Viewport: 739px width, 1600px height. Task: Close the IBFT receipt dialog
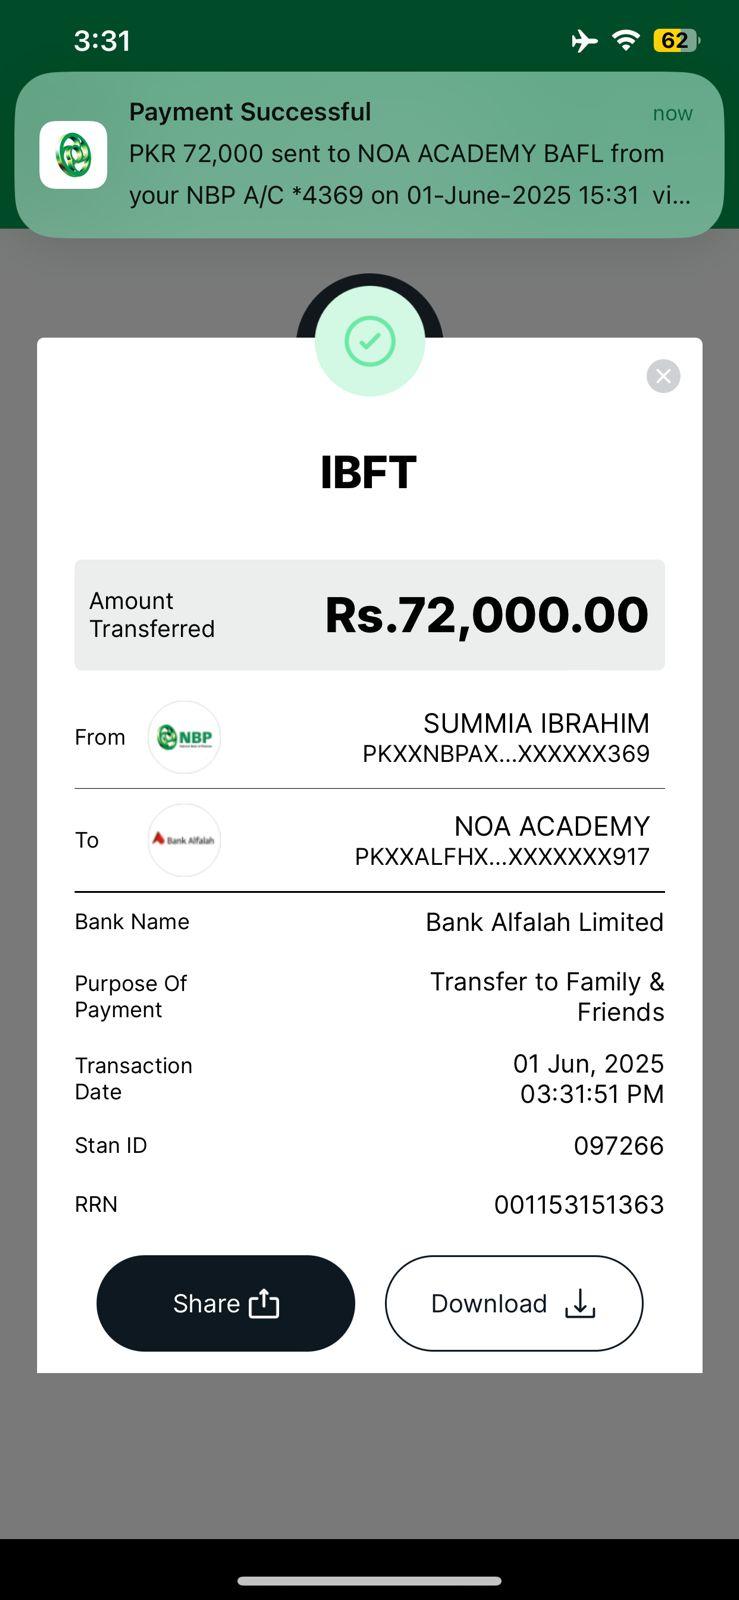coord(663,376)
